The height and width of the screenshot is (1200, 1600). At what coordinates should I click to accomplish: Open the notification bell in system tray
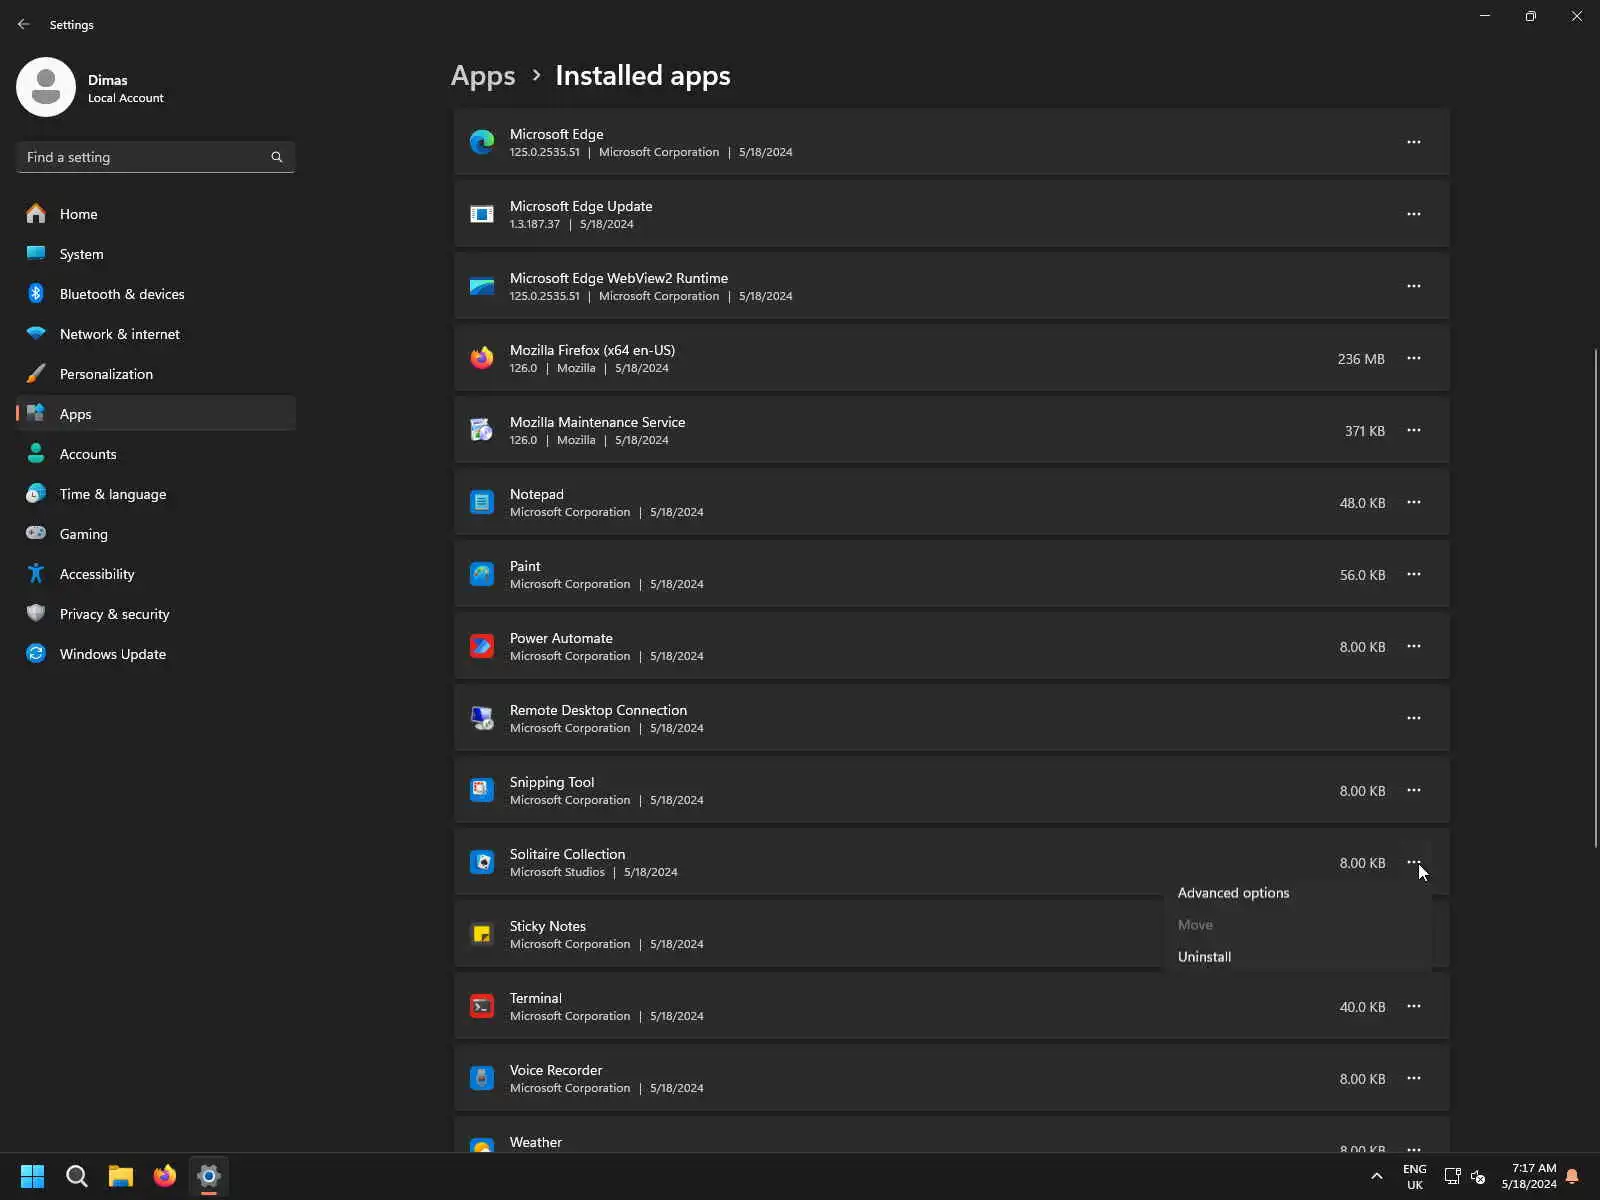[1572, 1176]
